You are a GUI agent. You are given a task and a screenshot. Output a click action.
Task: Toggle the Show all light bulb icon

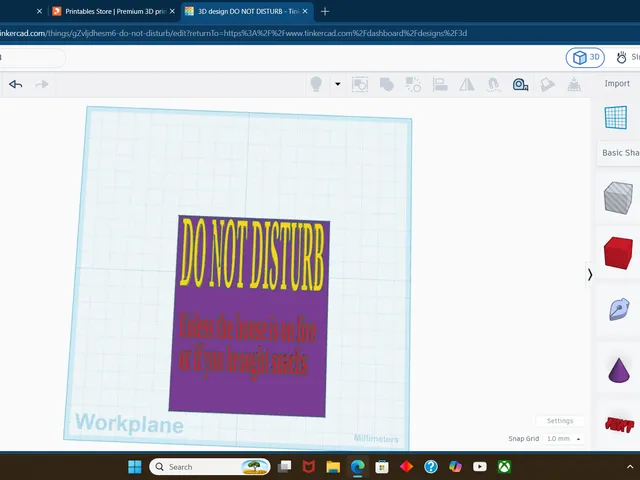(x=316, y=84)
